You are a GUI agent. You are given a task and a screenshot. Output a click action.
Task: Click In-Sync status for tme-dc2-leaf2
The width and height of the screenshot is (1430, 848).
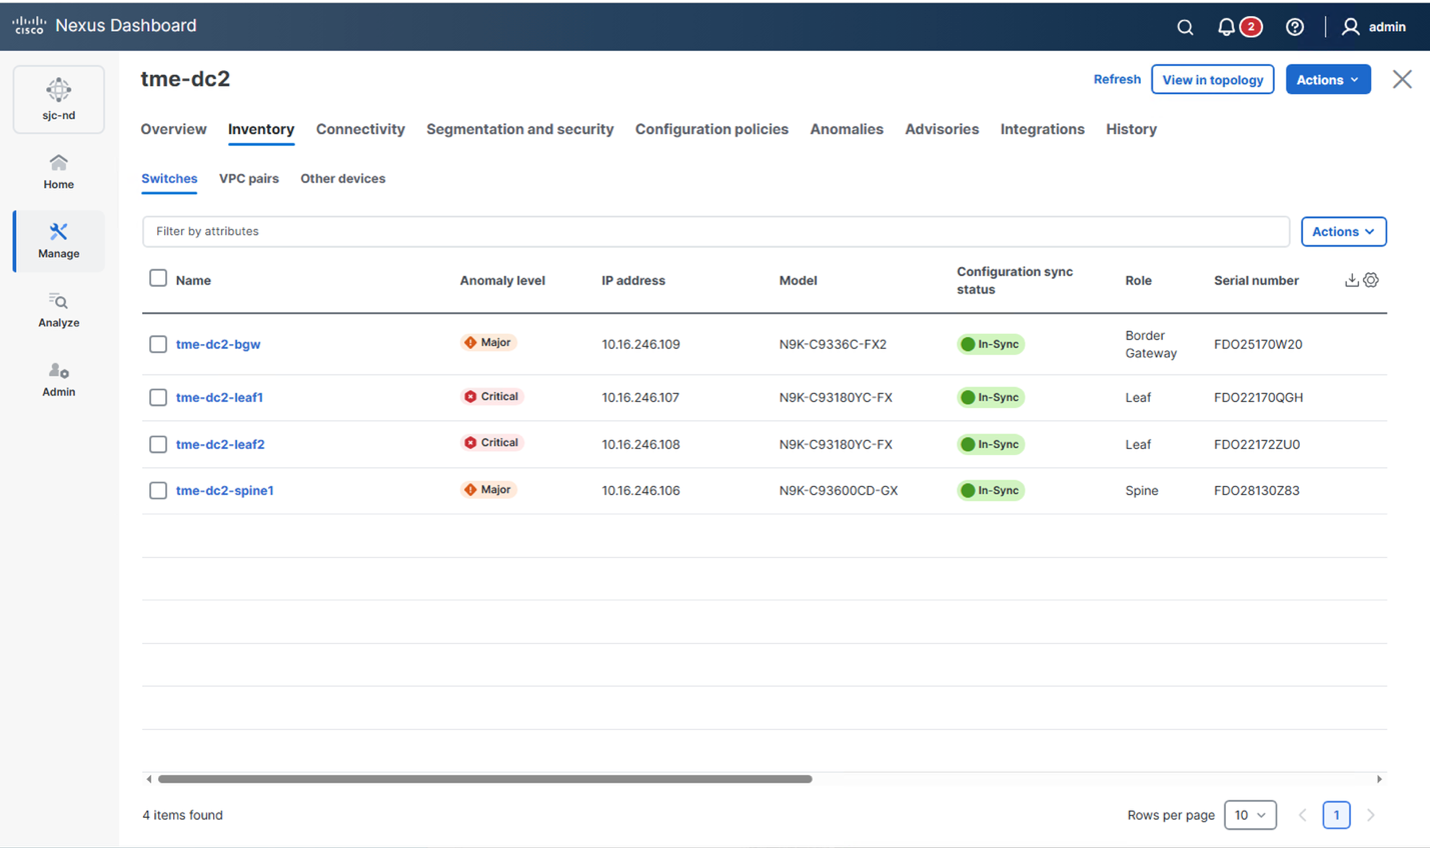pos(990,444)
